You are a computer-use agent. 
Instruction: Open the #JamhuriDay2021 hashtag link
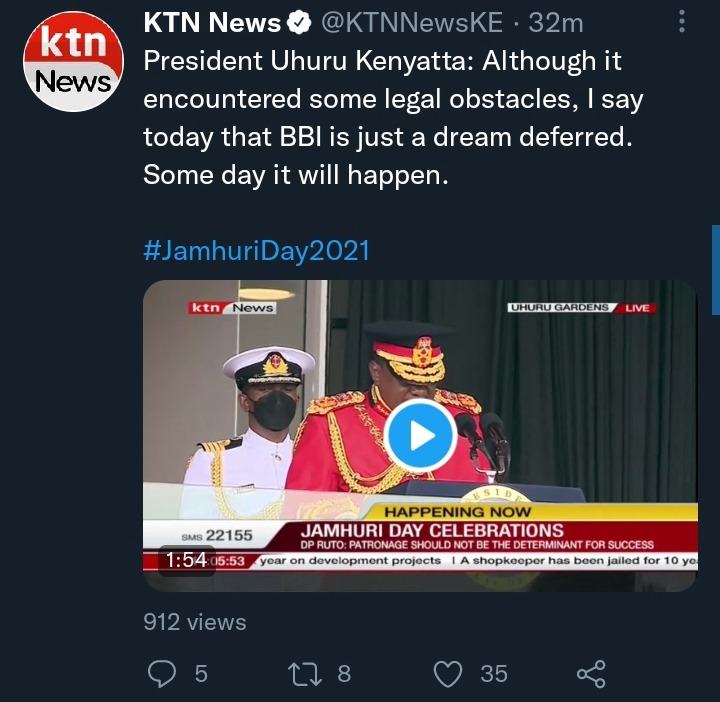pos(256,251)
